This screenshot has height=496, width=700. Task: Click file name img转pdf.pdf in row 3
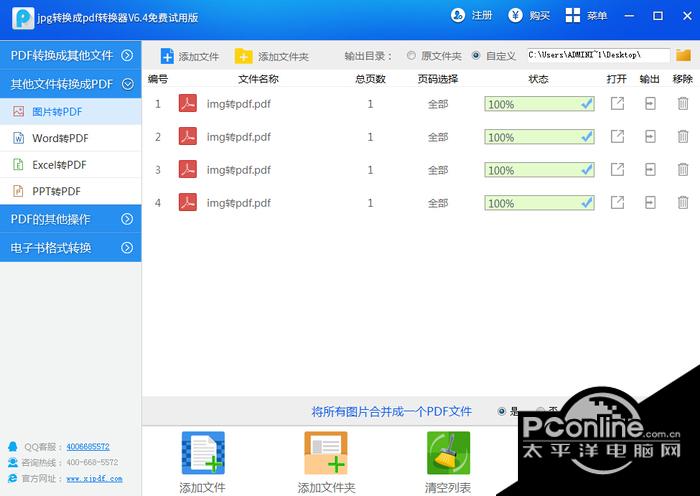point(238,170)
